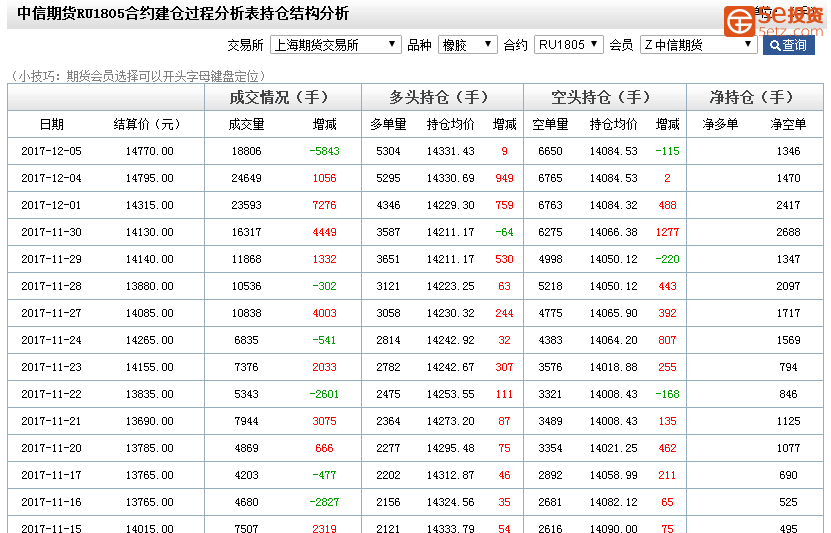The height and width of the screenshot is (533, 831).
Task: Click settlement price 13690.00
Action: click(x=149, y=422)
